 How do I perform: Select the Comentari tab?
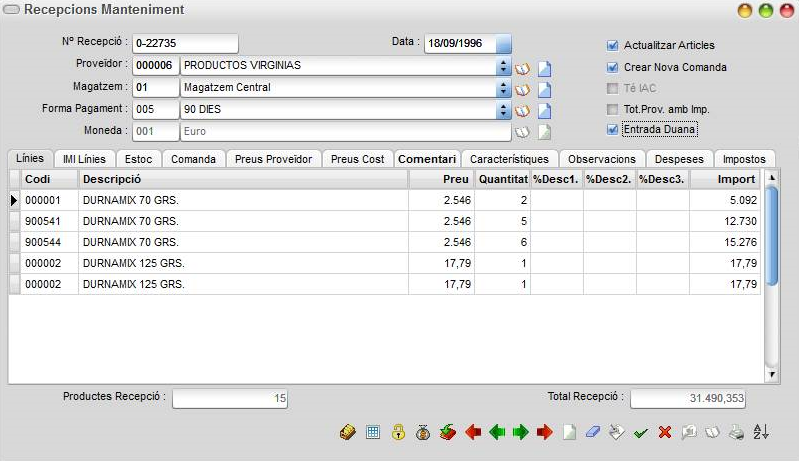pyautogui.click(x=427, y=159)
